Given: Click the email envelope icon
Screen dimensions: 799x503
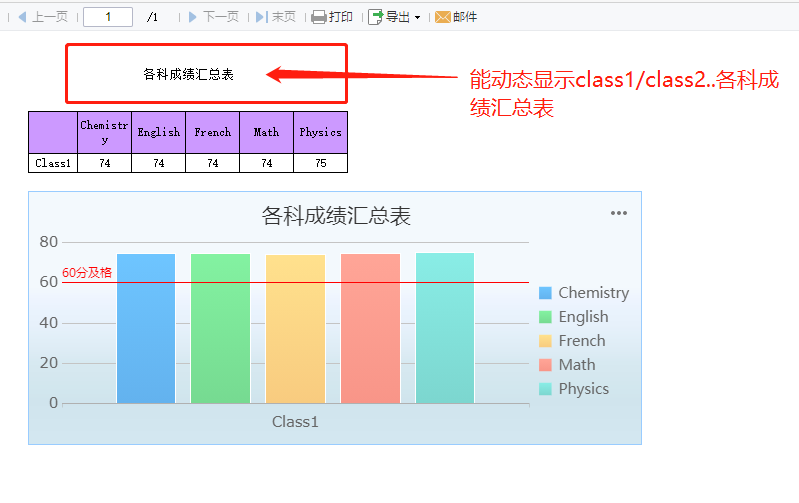Looking at the screenshot, I should point(443,17).
